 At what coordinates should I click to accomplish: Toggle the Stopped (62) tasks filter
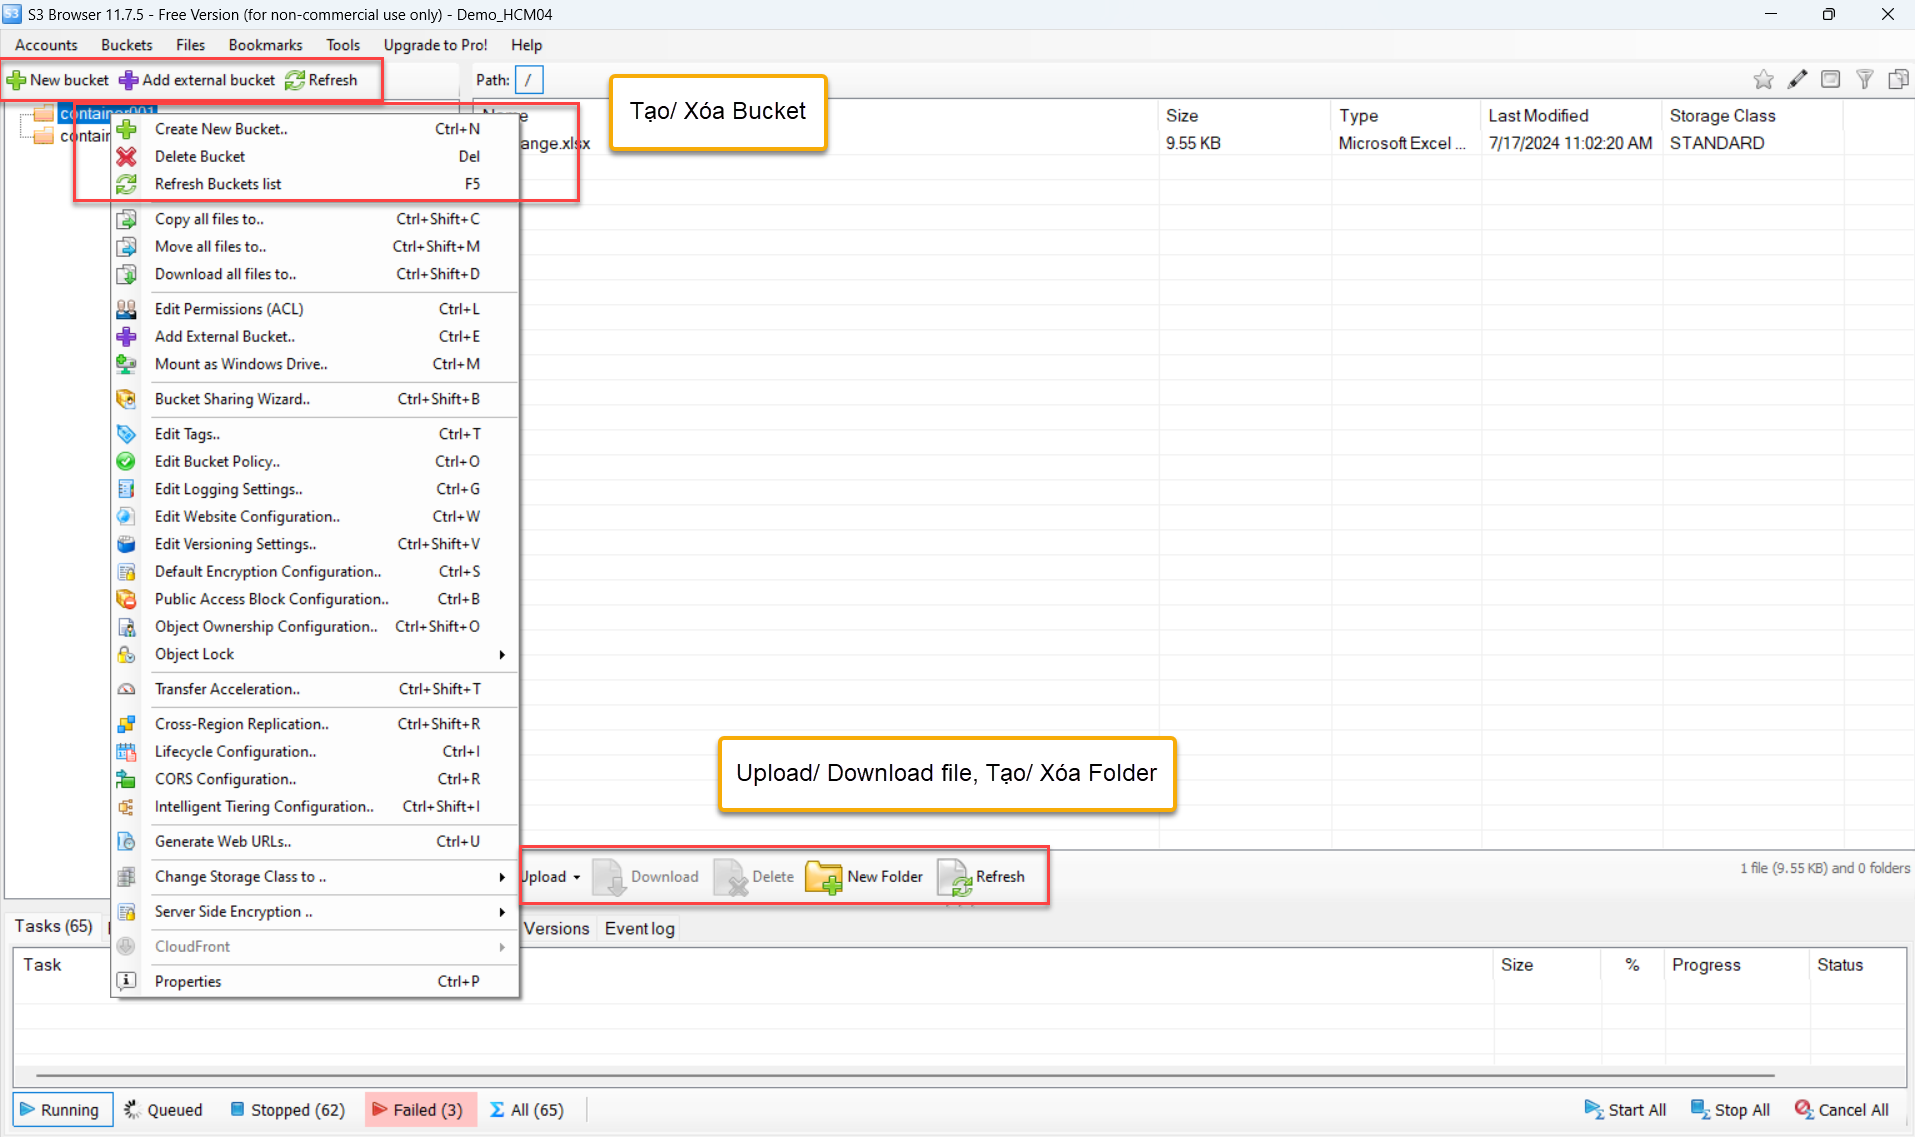288,1110
